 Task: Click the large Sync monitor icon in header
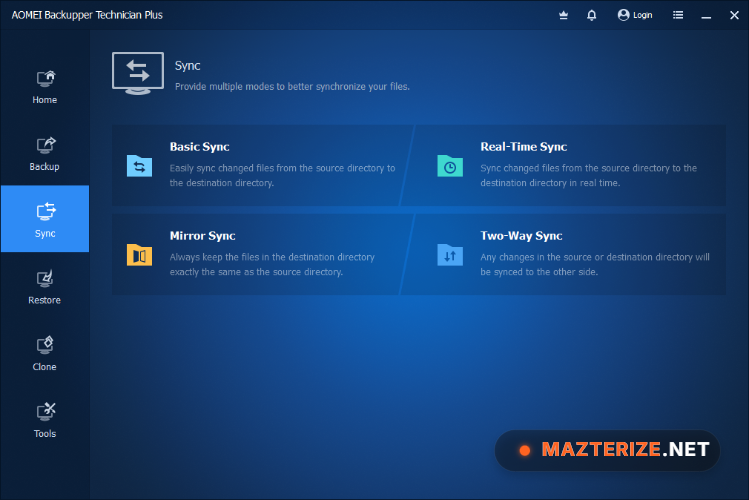tap(138, 73)
